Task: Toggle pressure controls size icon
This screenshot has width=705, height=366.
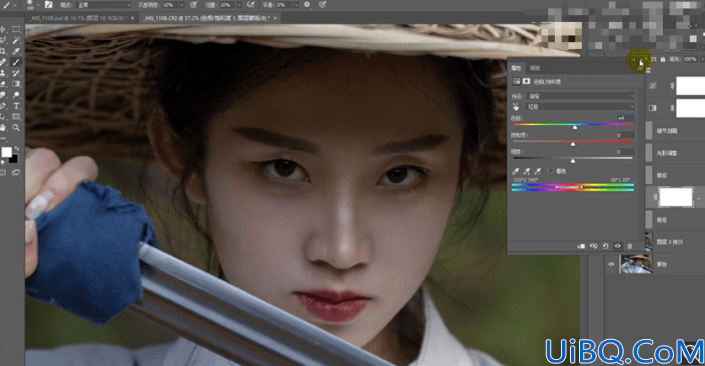Action: point(322,4)
